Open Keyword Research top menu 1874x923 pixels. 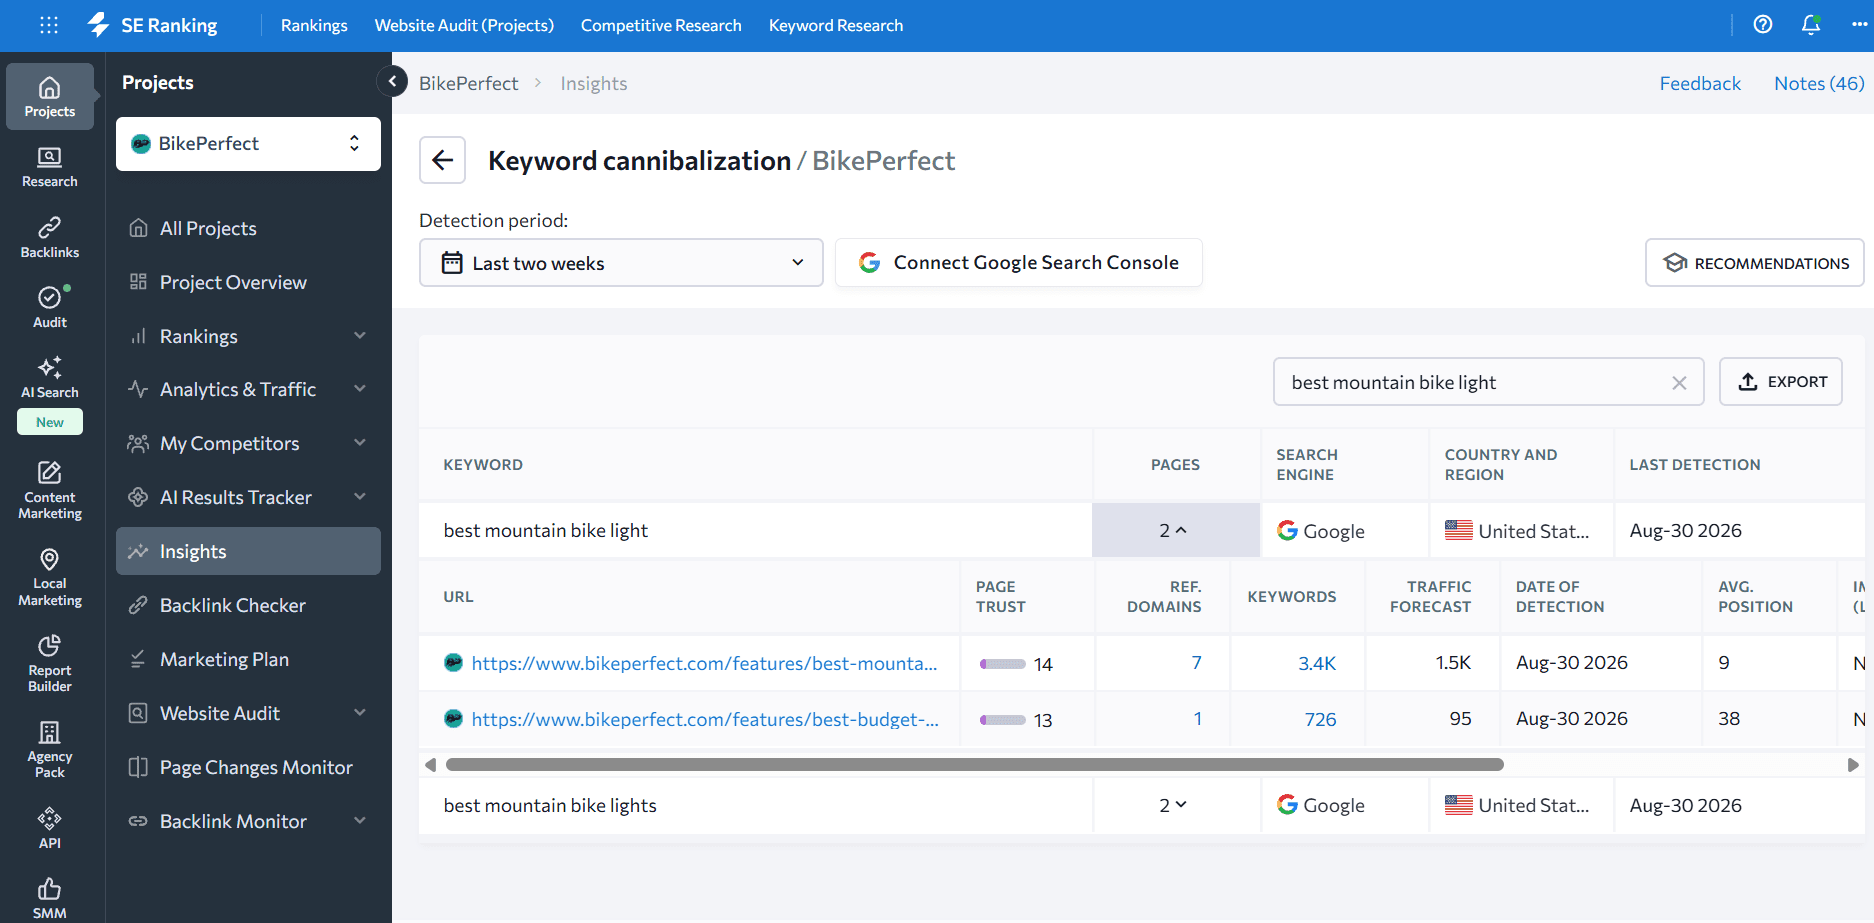point(836,25)
